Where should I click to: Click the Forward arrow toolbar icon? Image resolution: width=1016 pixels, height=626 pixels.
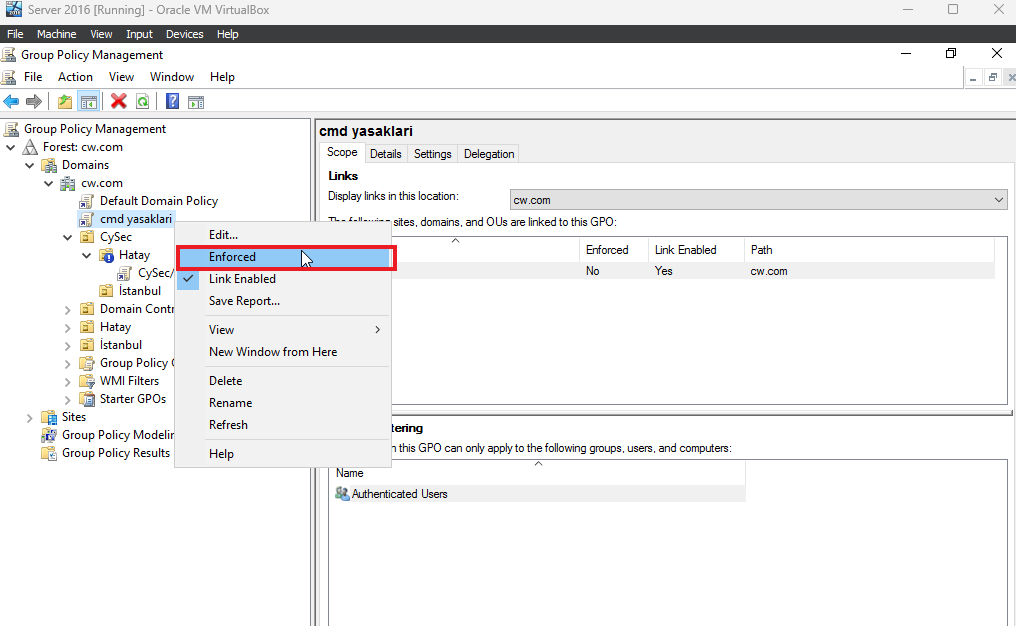(x=34, y=102)
